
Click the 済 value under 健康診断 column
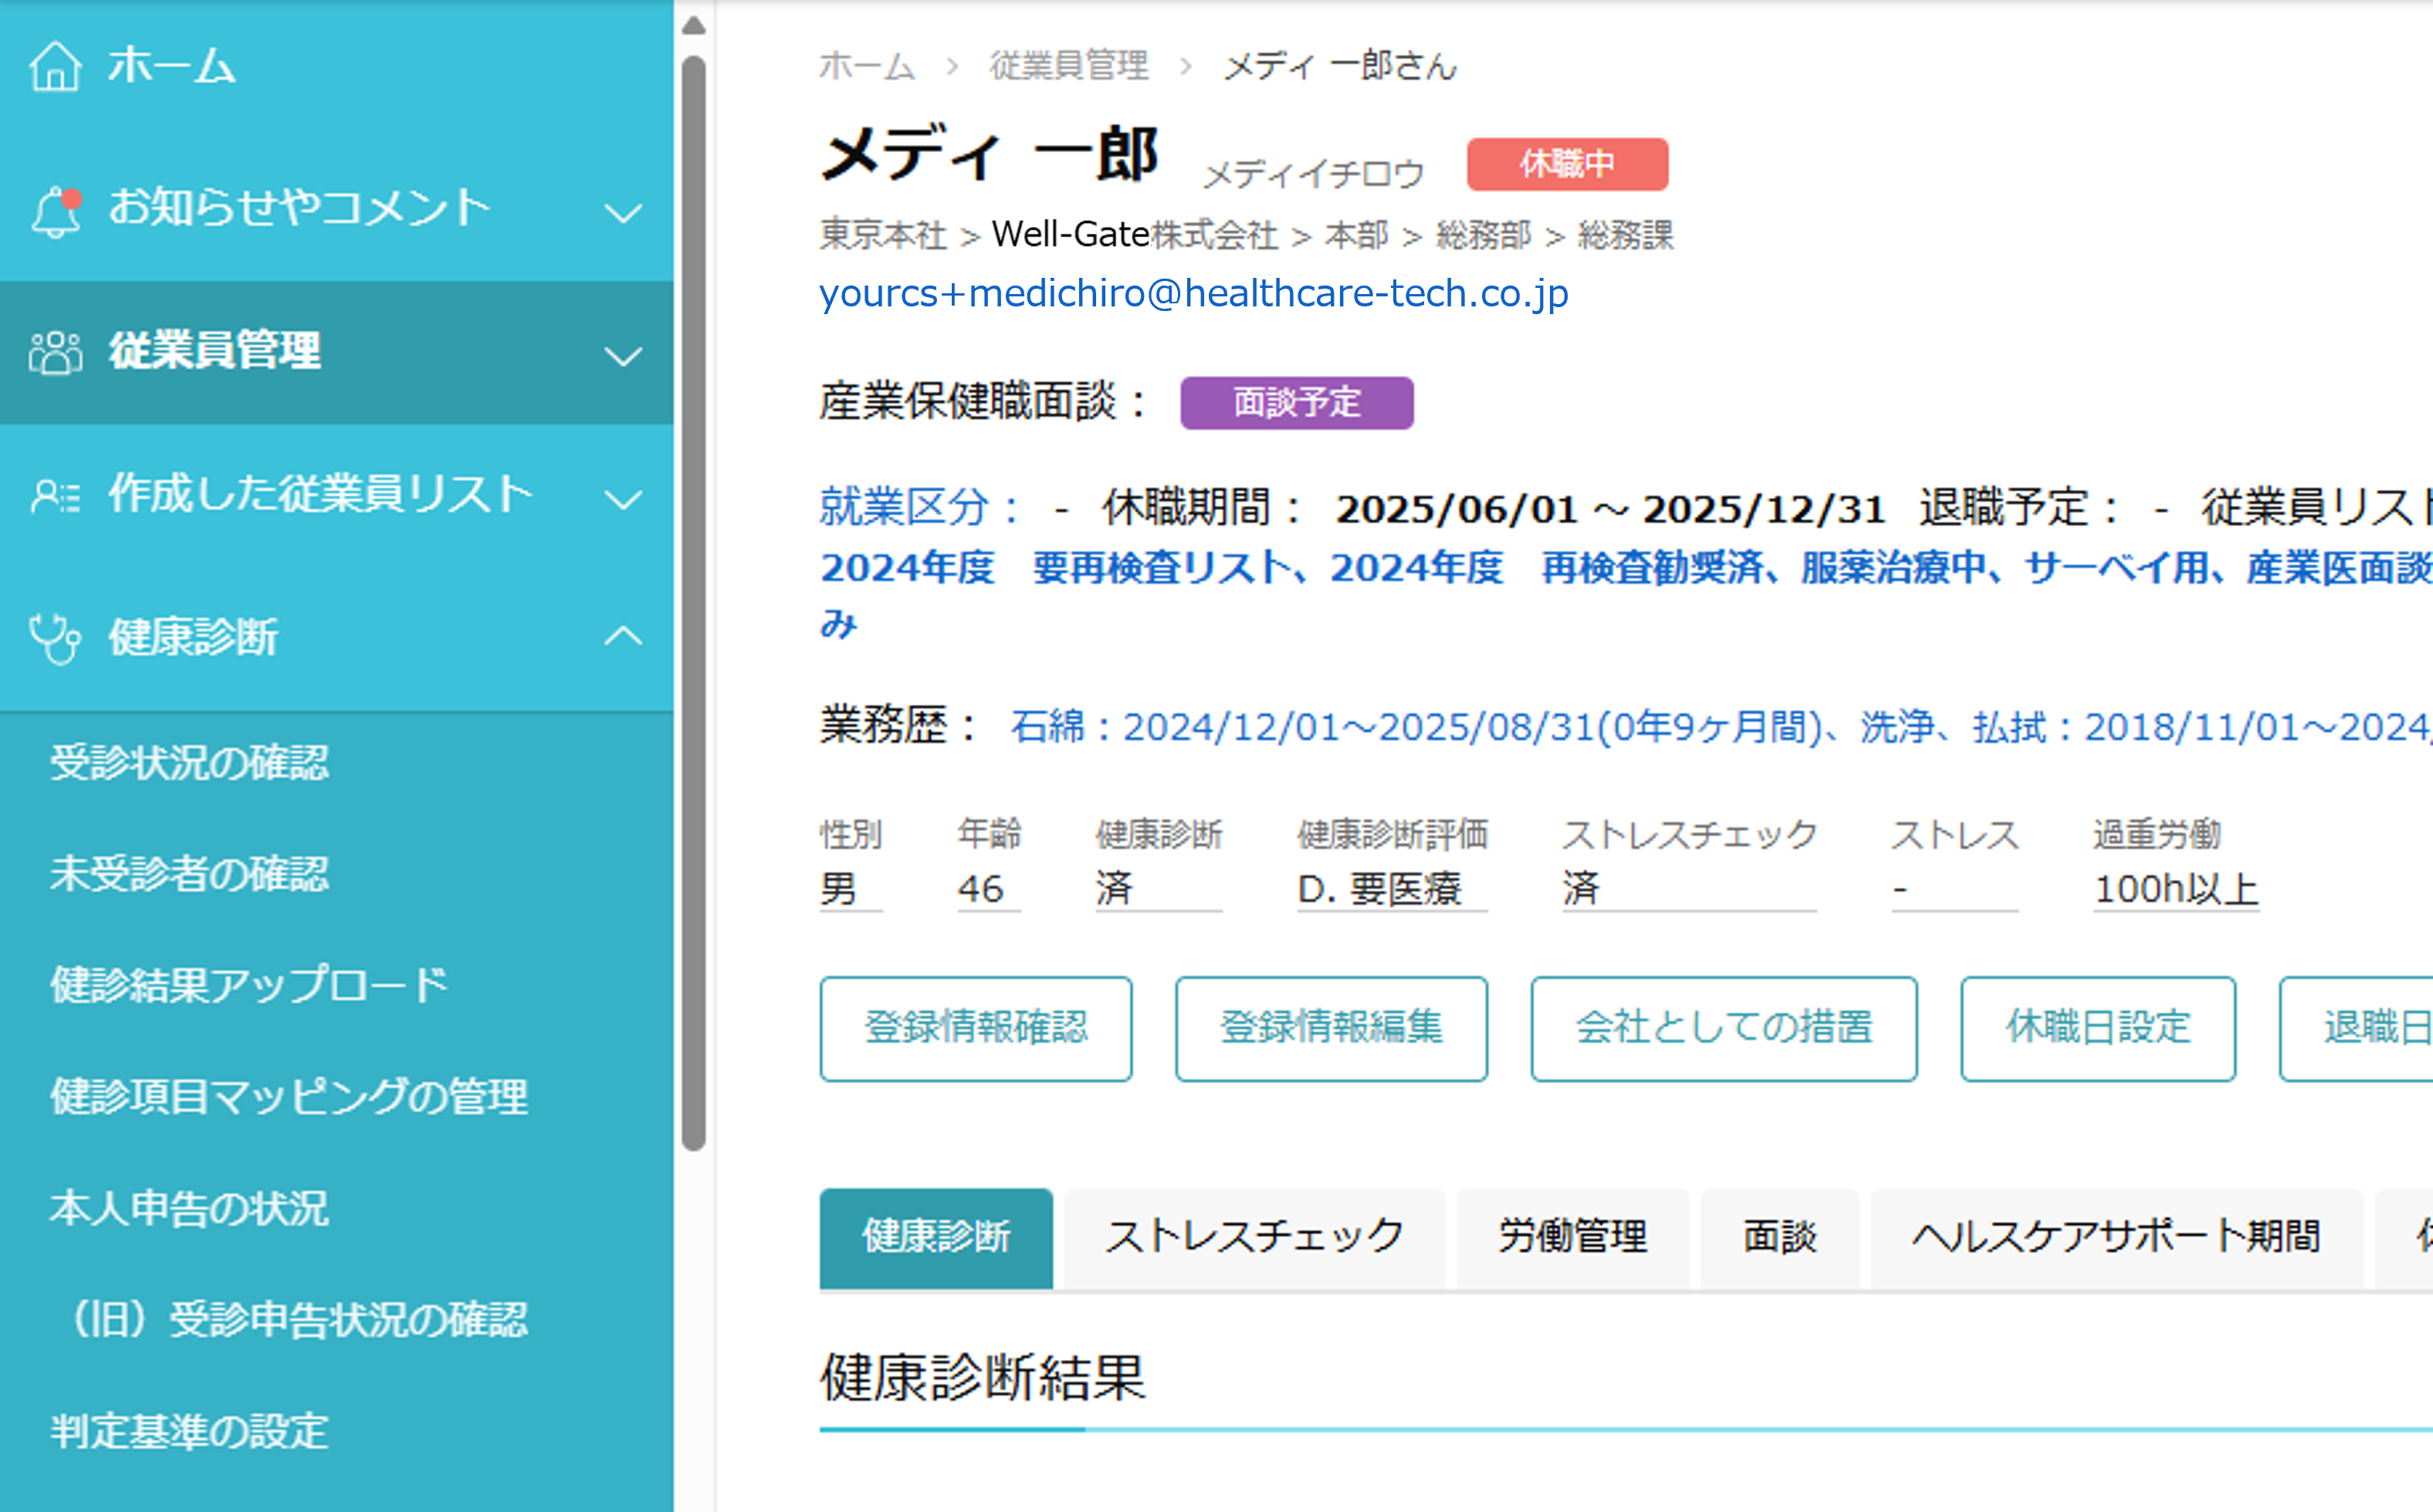click(1114, 889)
